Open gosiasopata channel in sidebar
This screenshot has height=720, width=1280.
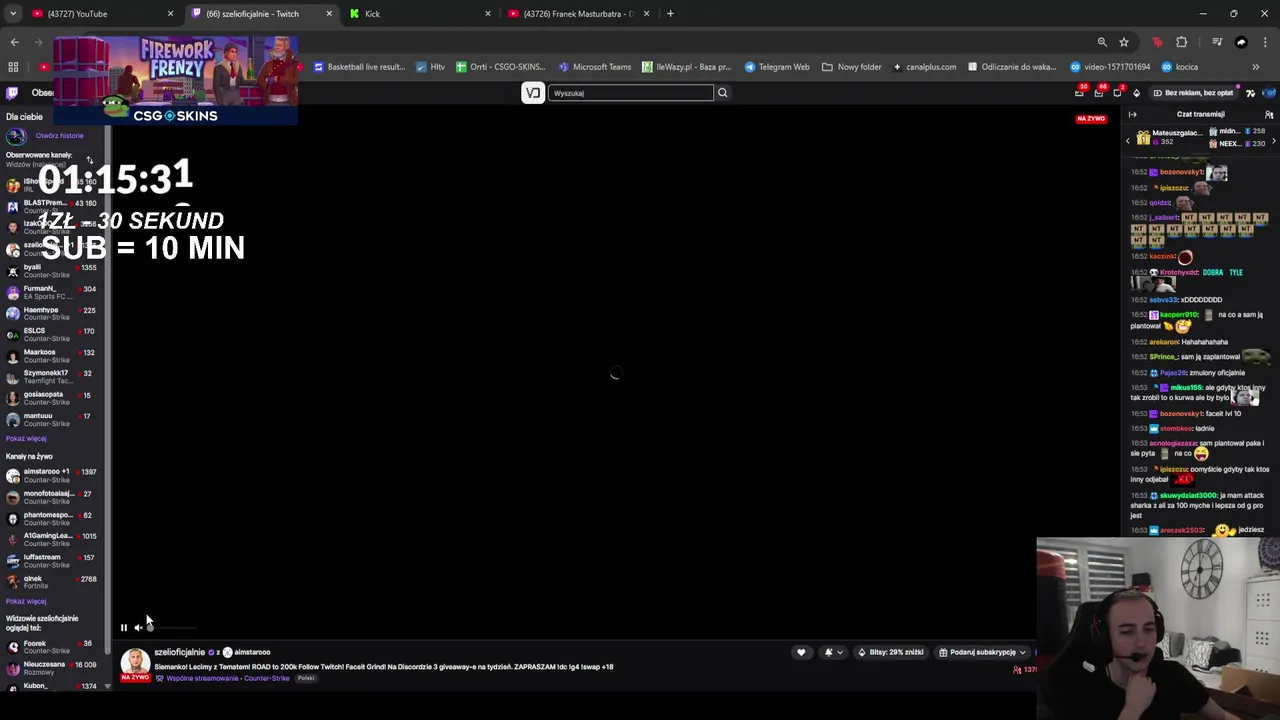(x=52, y=398)
